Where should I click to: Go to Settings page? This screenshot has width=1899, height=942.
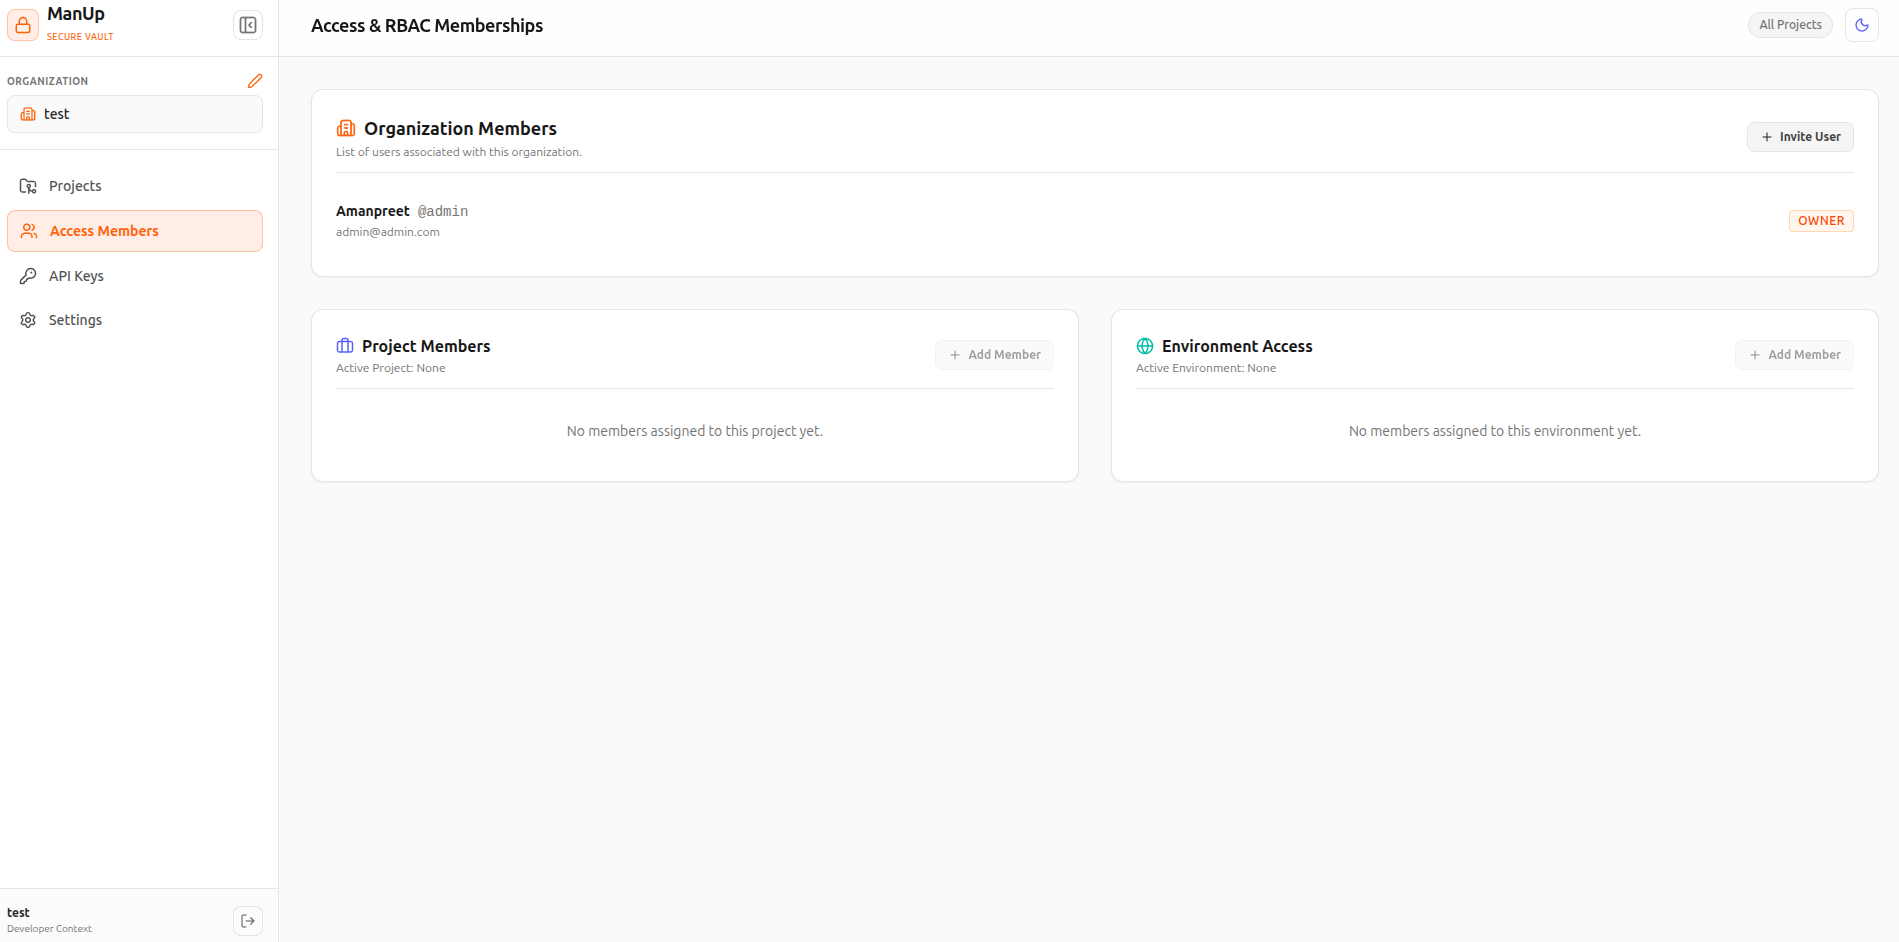pyautogui.click(x=135, y=320)
